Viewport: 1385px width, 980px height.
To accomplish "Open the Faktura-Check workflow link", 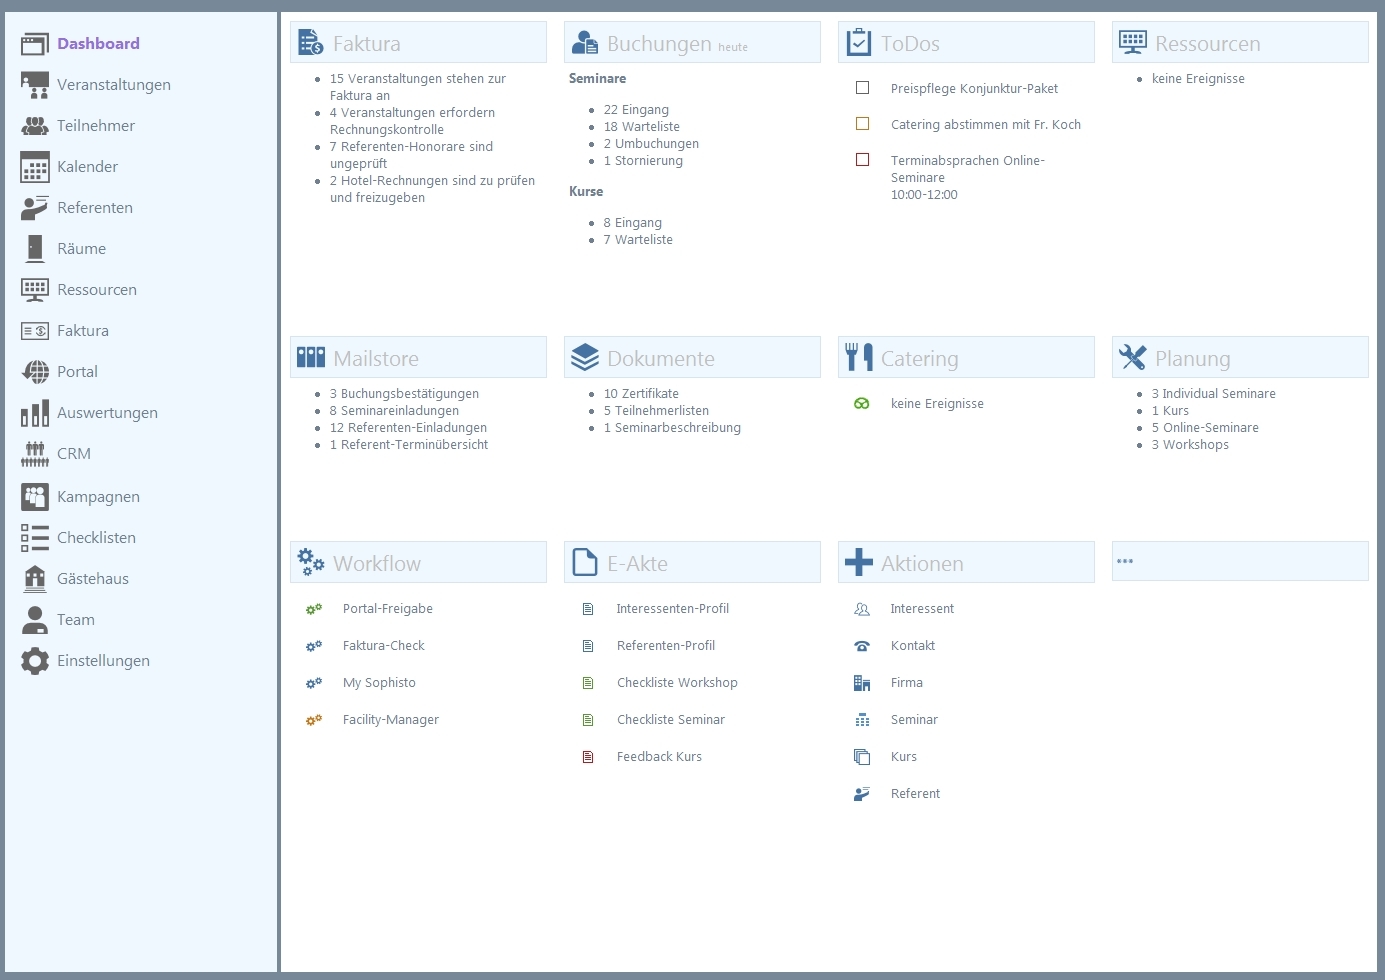I will [384, 646].
